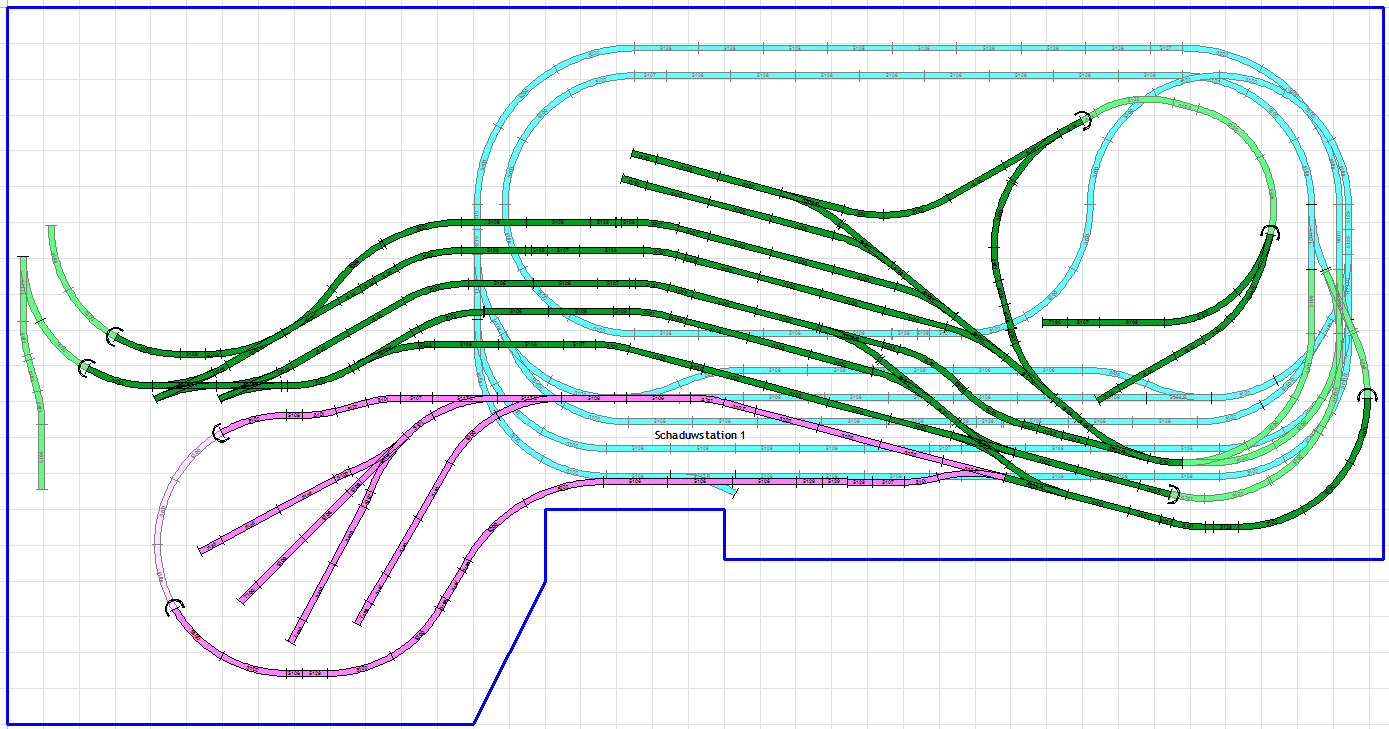Select the straight dark green stub track inside the loop

(x=1104, y=322)
